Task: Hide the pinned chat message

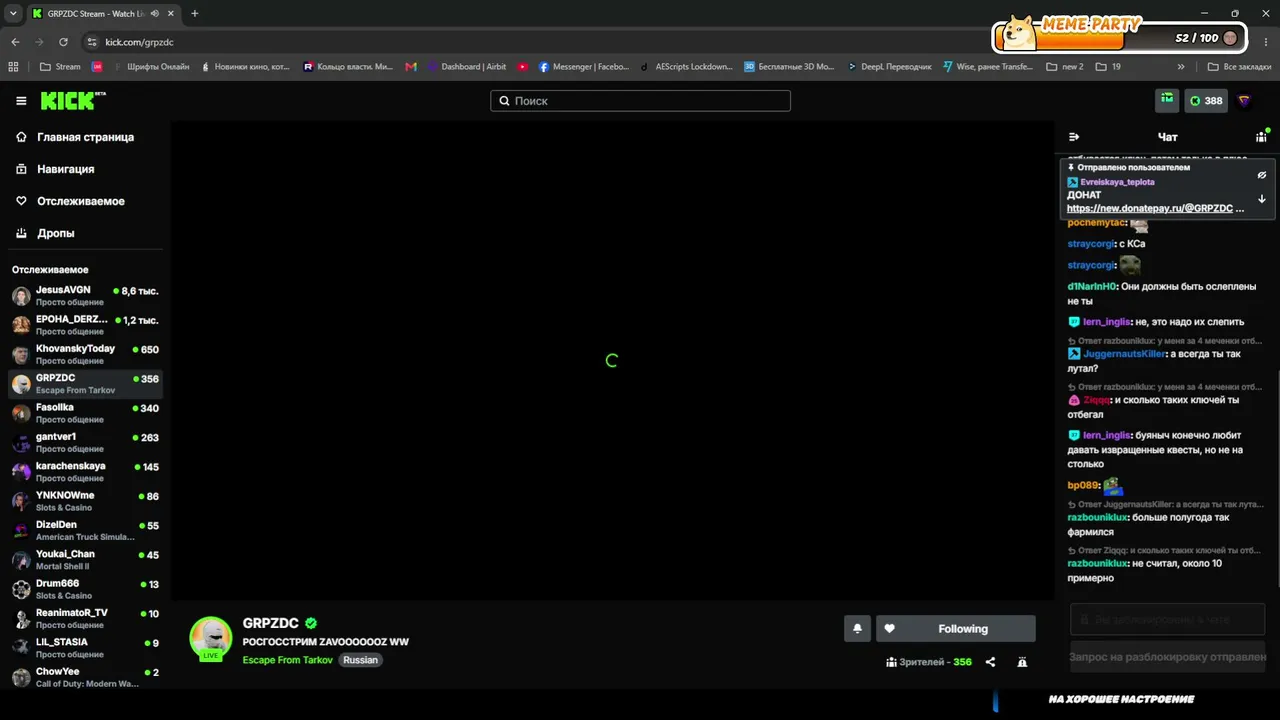Action: click(1262, 175)
